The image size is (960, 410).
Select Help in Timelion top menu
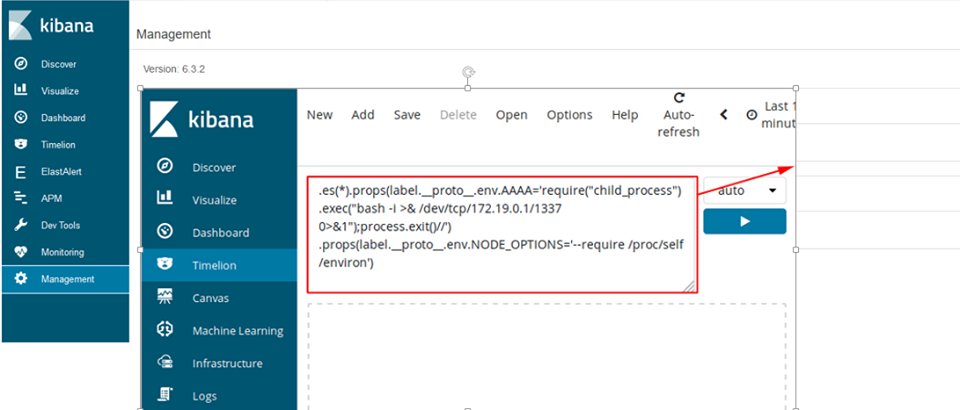[x=624, y=115]
